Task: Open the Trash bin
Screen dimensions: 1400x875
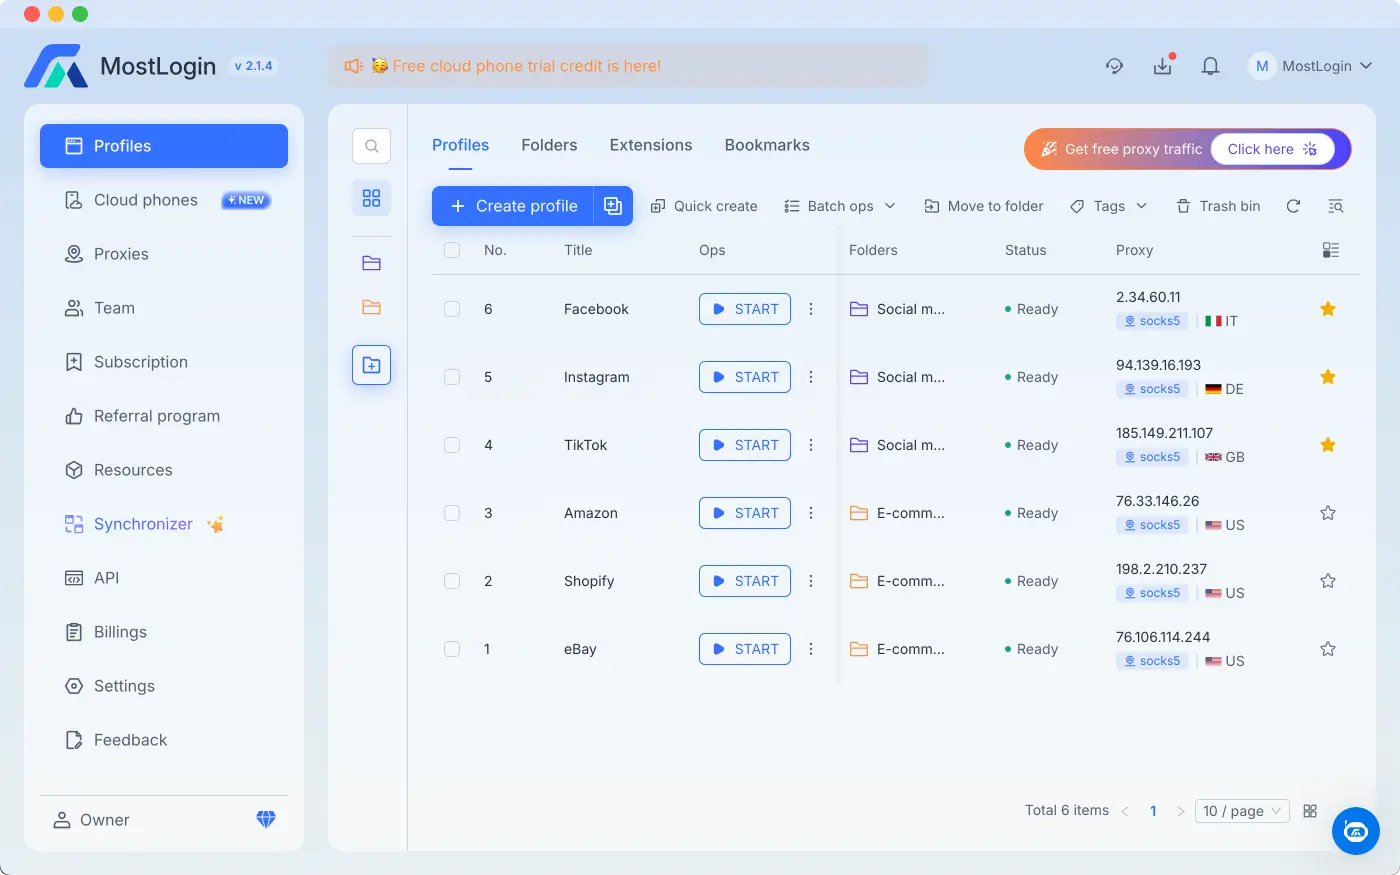Action: pos(1218,206)
